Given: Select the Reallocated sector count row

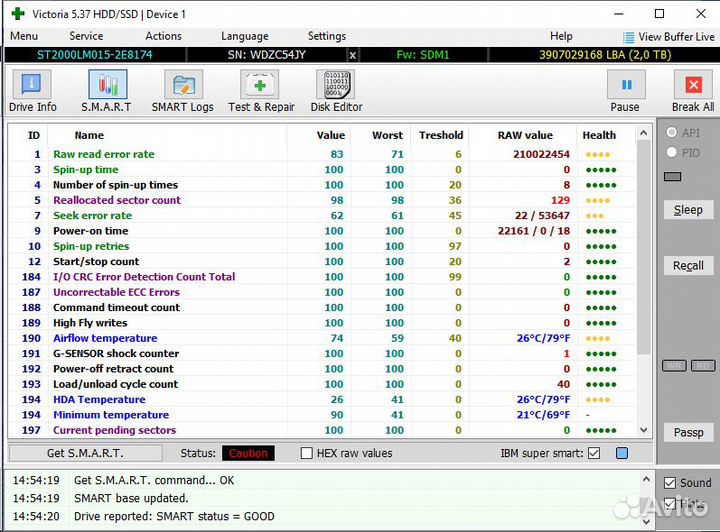Looking at the screenshot, I should (x=117, y=200).
